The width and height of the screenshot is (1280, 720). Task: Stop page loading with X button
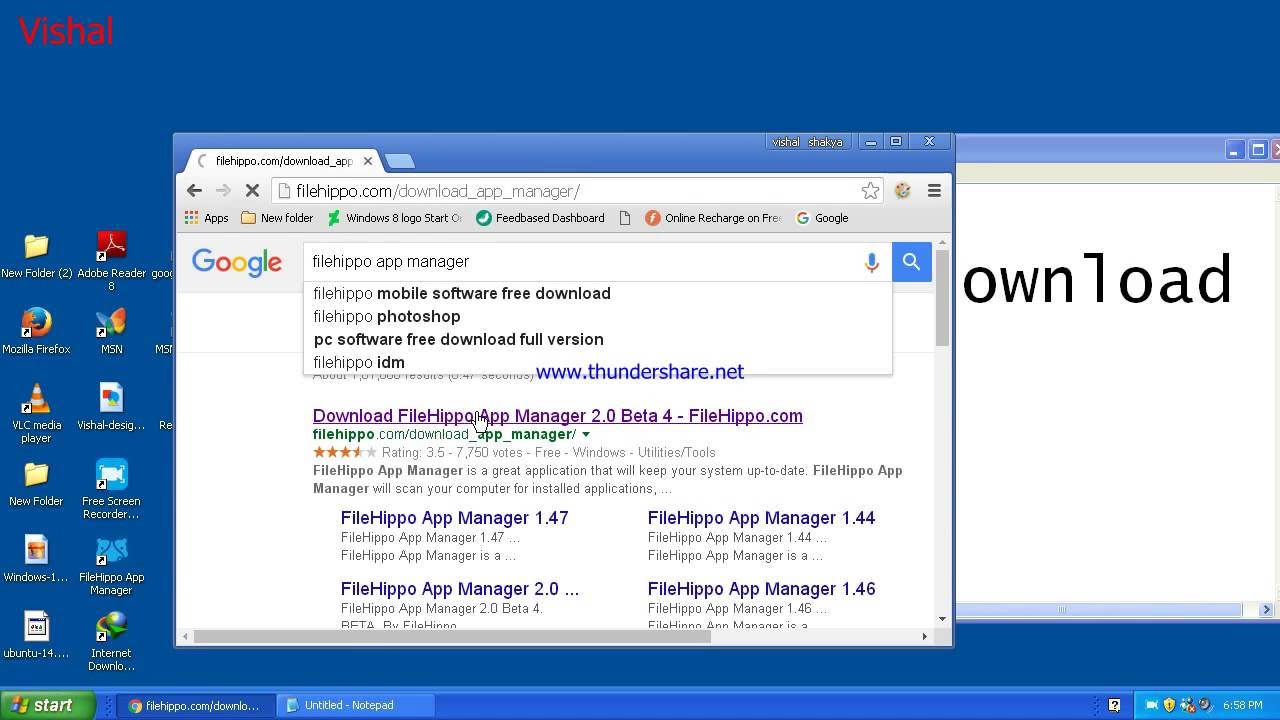pyautogui.click(x=252, y=191)
